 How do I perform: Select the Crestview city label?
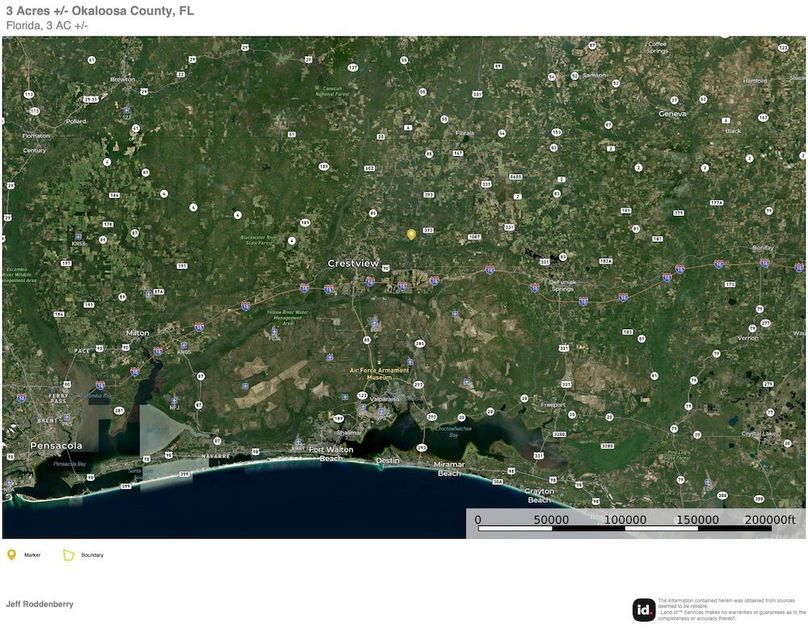tap(352, 262)
